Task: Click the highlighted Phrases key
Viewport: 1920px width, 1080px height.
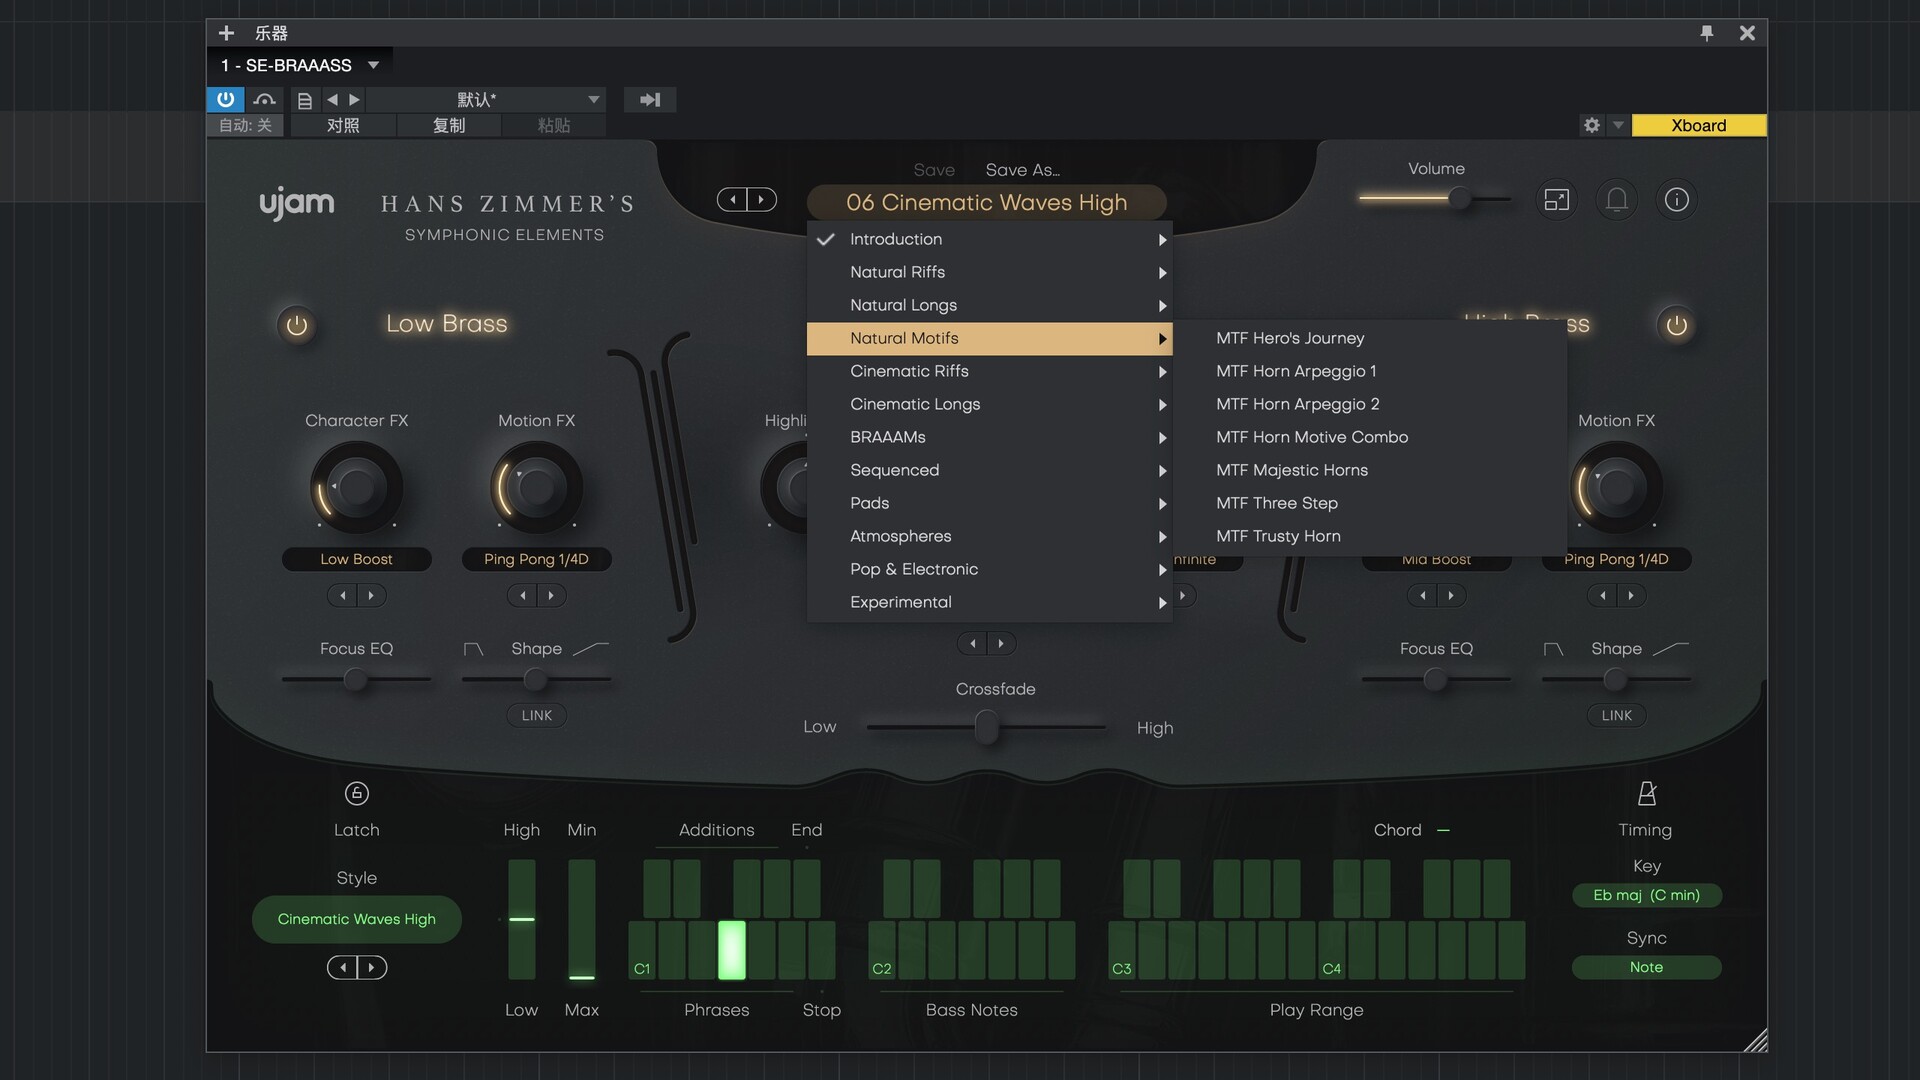Action: coord(732,950)
